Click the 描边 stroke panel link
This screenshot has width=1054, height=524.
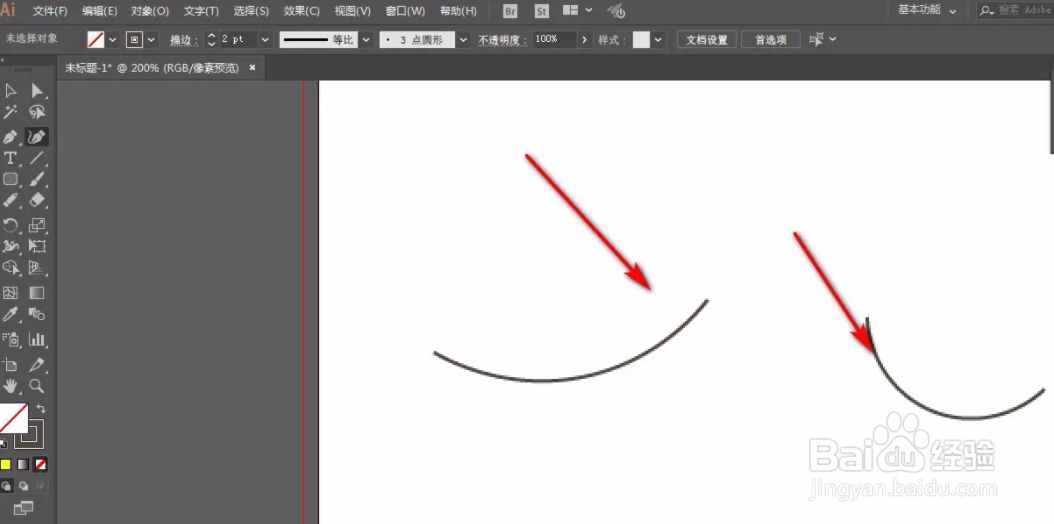(184, 40)
